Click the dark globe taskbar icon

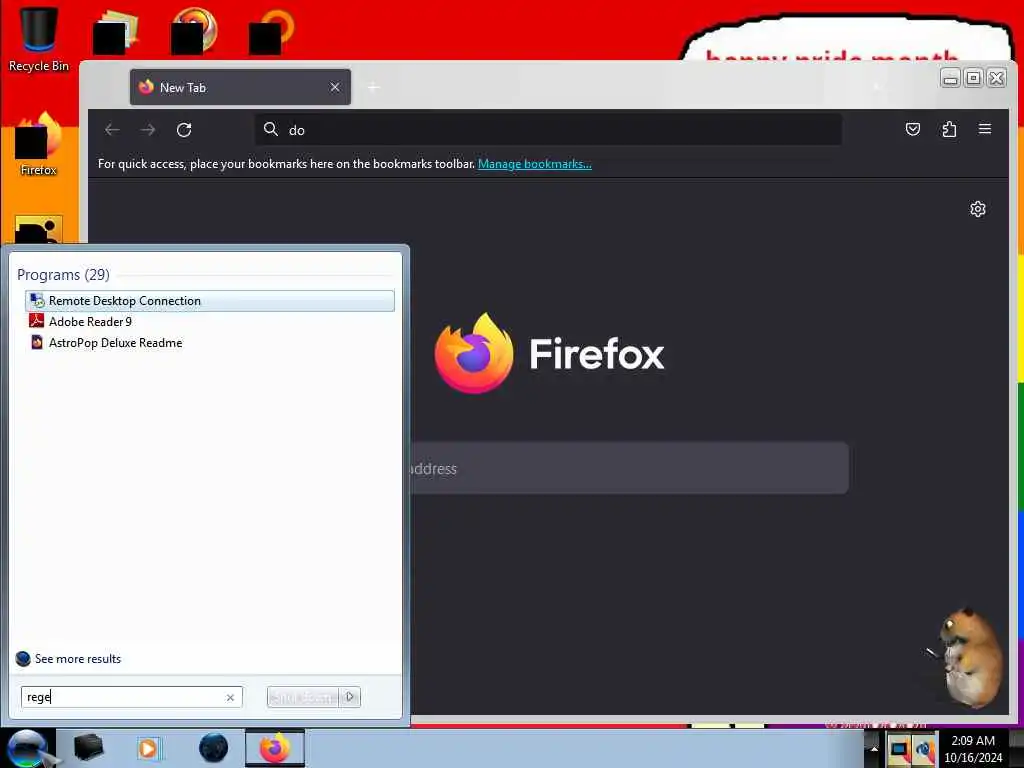click(214, 748)
